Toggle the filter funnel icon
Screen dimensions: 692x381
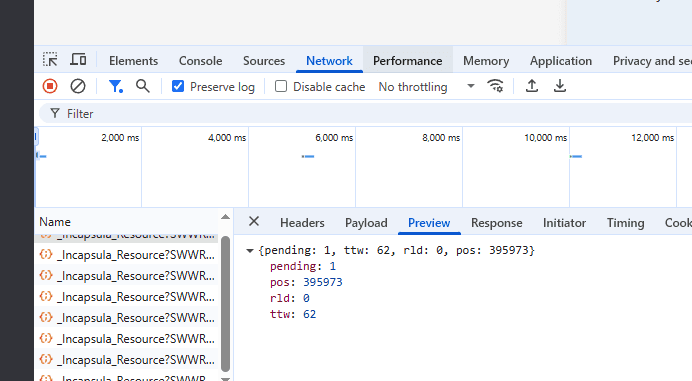[x=116, y=86]
